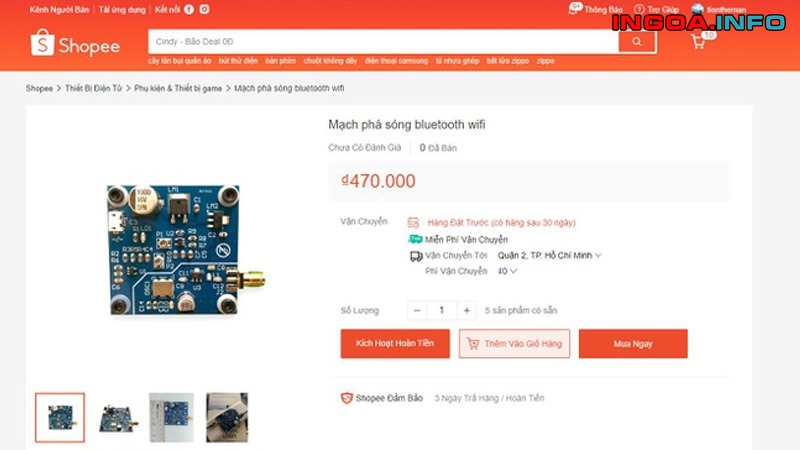
Task: Open the shopping cart icon
Action: [x=698, y=42]
